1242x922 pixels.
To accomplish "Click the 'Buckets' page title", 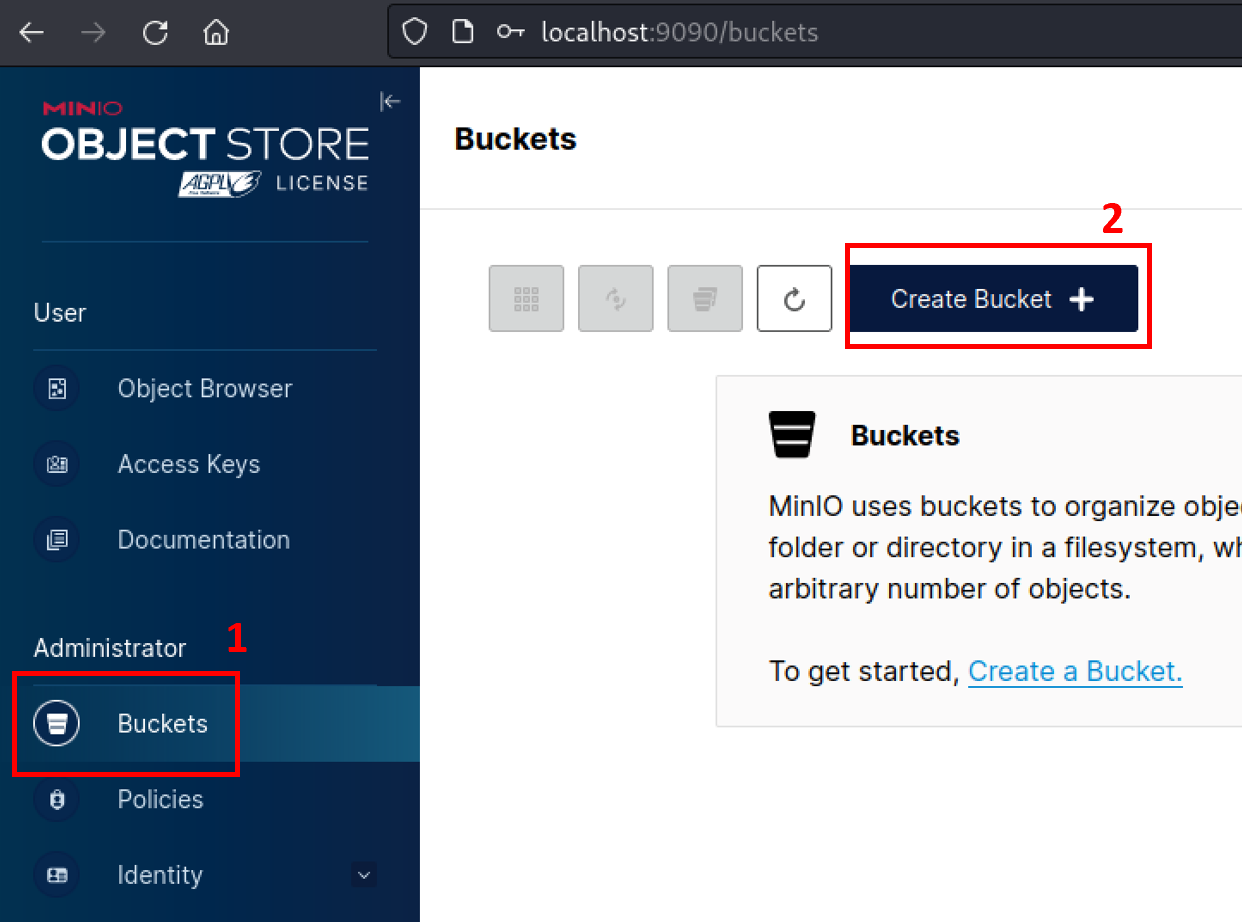I will coord(515,139).
